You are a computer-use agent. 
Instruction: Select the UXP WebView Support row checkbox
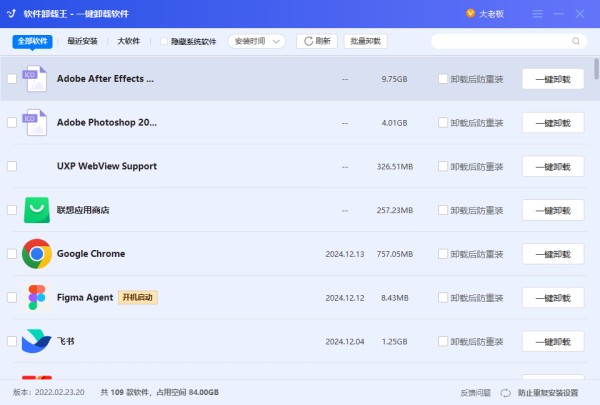coord(12,166)
